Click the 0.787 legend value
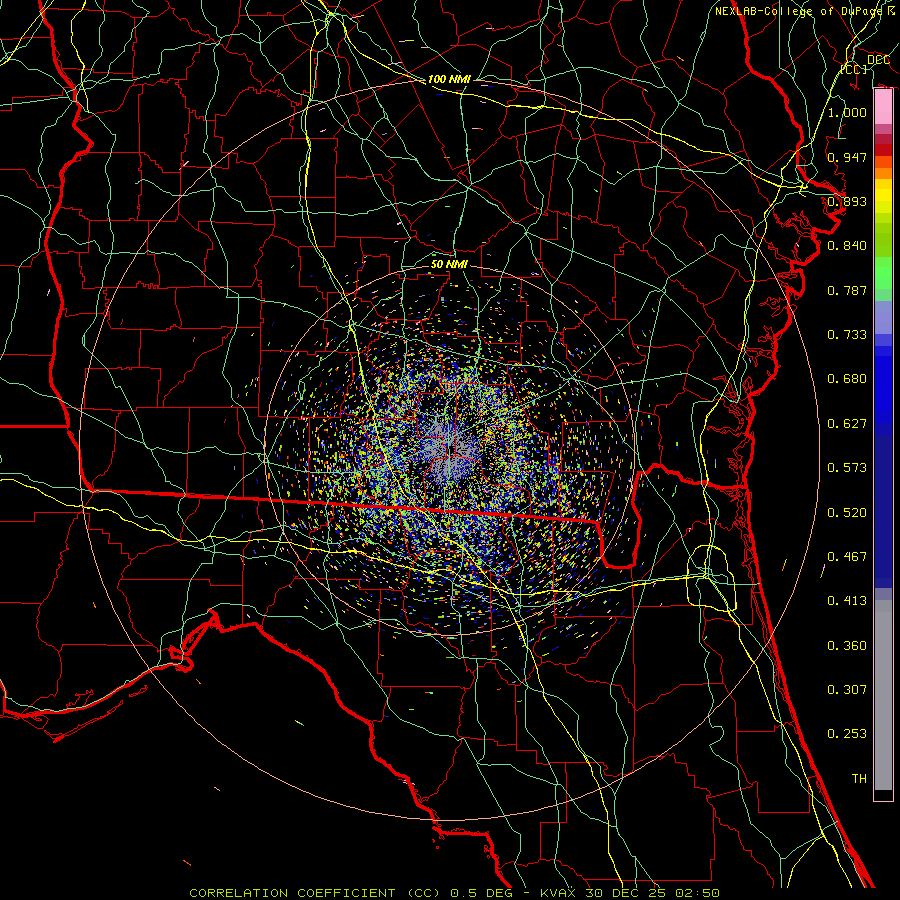Image resolution: width=900 pixels, height=900 pixels. pos(847,290)
